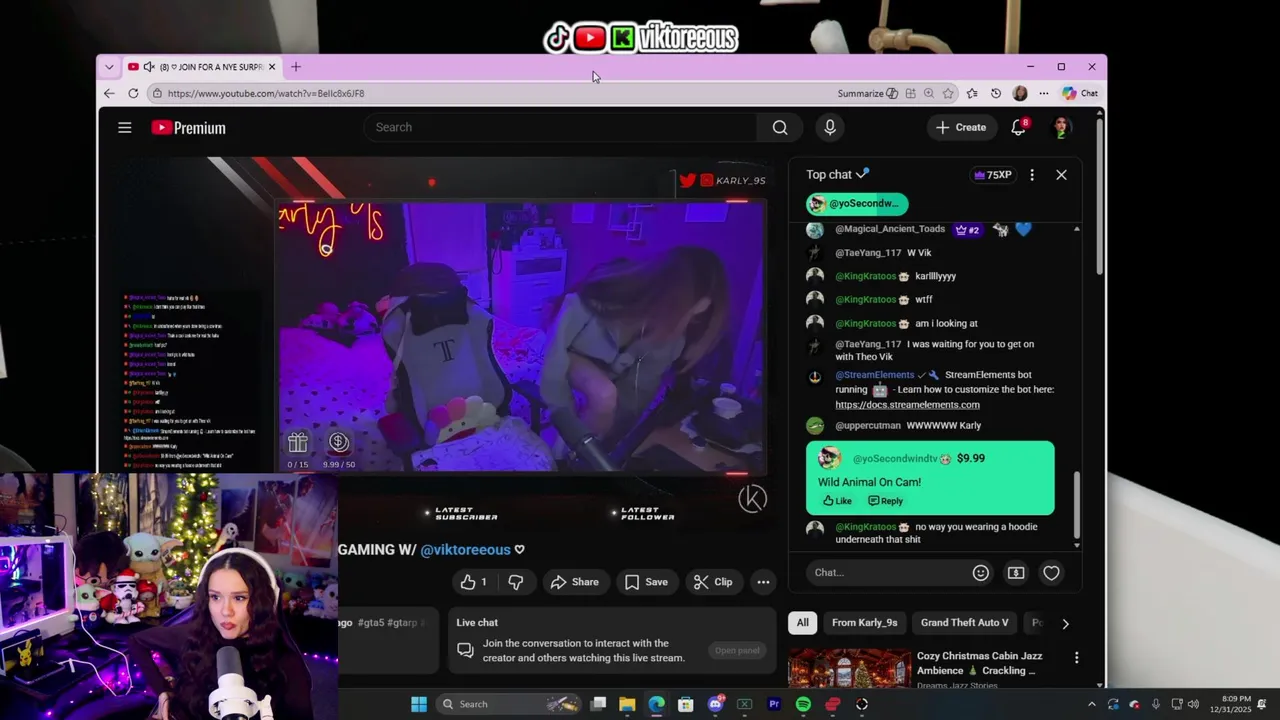Open YouTube account avatar menu
This screenshot has width=1280, height=720.
[x=1062, y=127]
